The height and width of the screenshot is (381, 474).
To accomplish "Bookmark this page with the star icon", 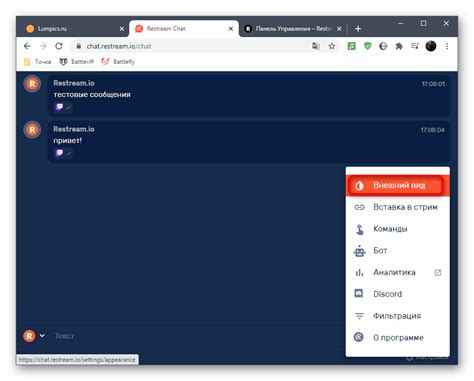I will [x=332, y=46].
